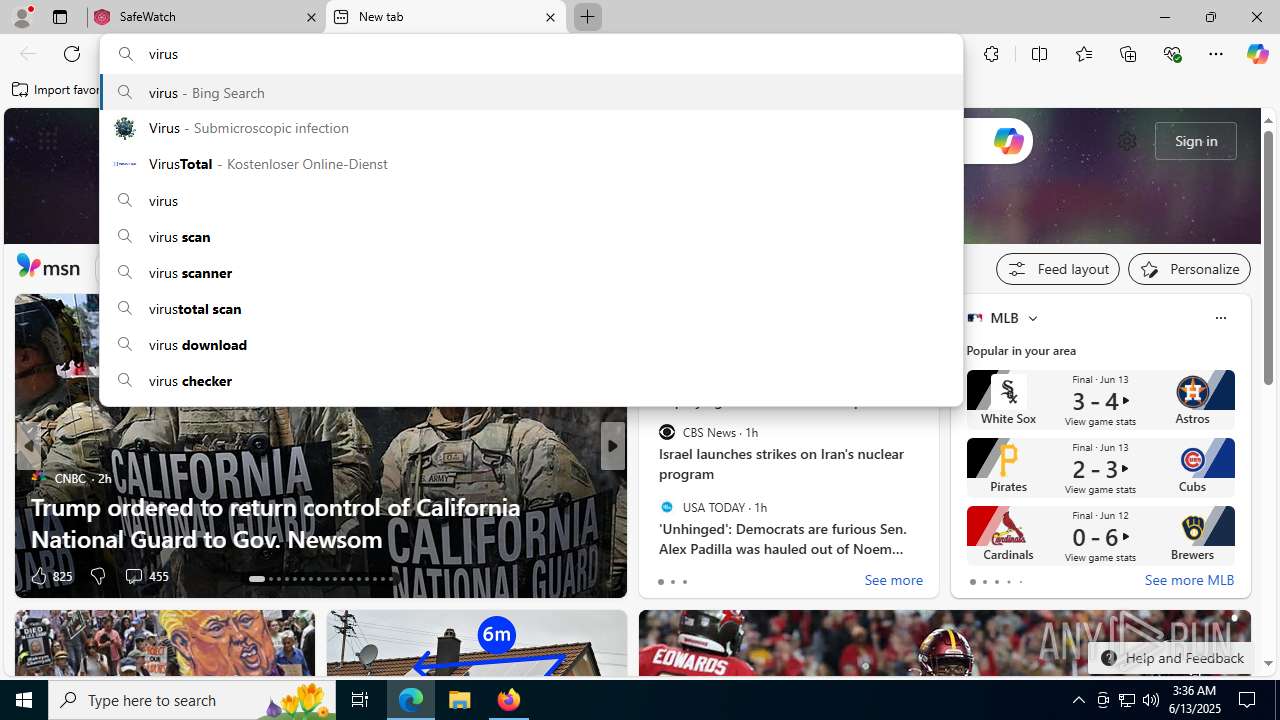
Task: Open Browser essentials icon
Action: pos(1172,54)
